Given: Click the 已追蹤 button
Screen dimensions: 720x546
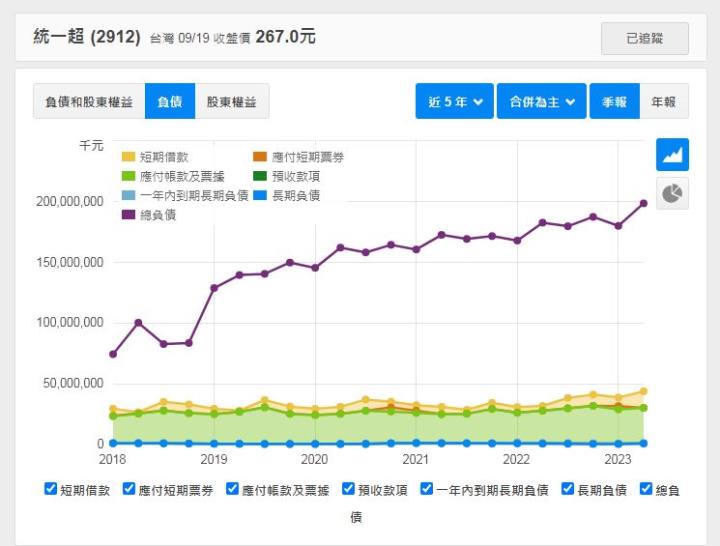Looking at the screenshot, I should (x=644, y=38).
